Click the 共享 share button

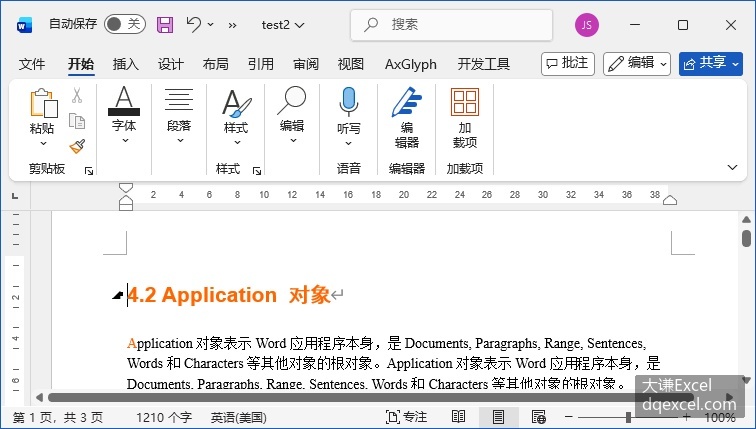click(x=711, y=64)
